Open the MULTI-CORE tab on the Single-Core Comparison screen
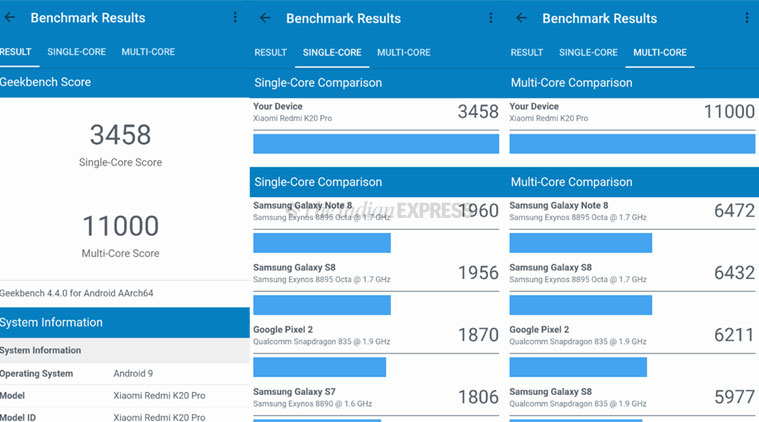 click(404, 52)
